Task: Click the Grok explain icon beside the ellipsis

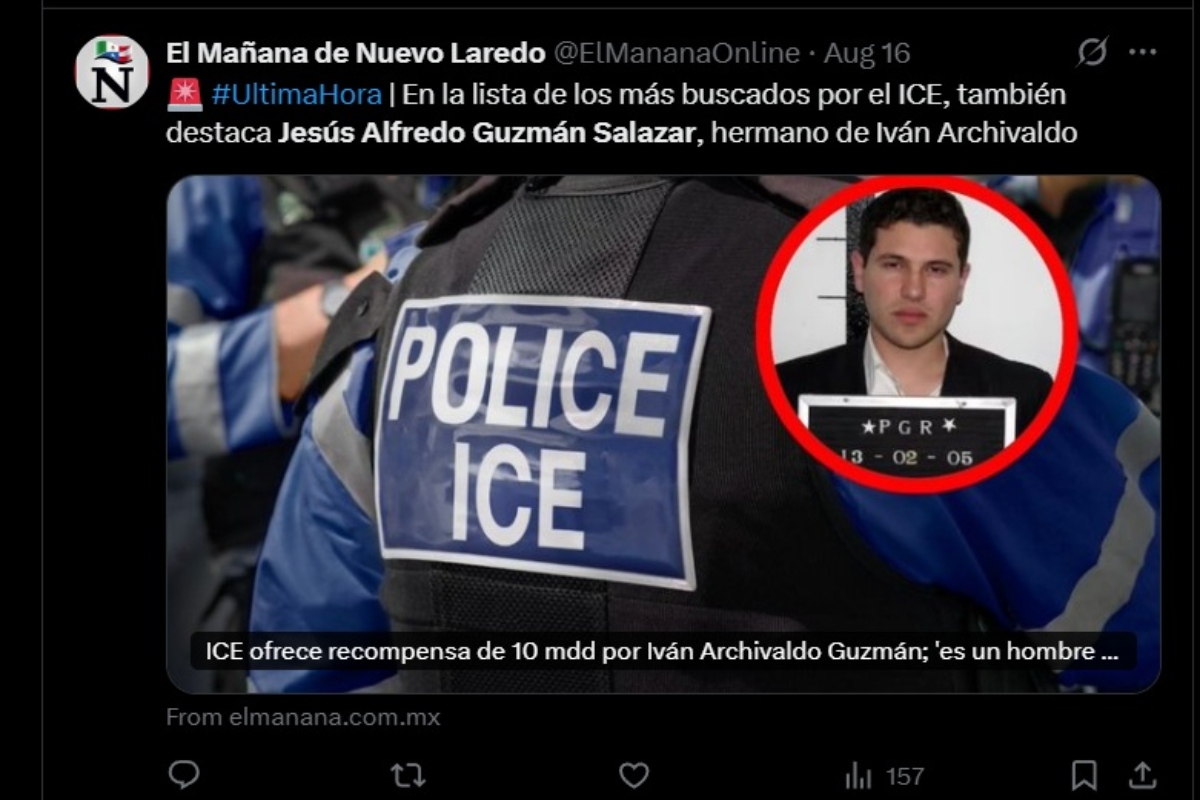Action: pyautogui.click(x=1092, y=52)
